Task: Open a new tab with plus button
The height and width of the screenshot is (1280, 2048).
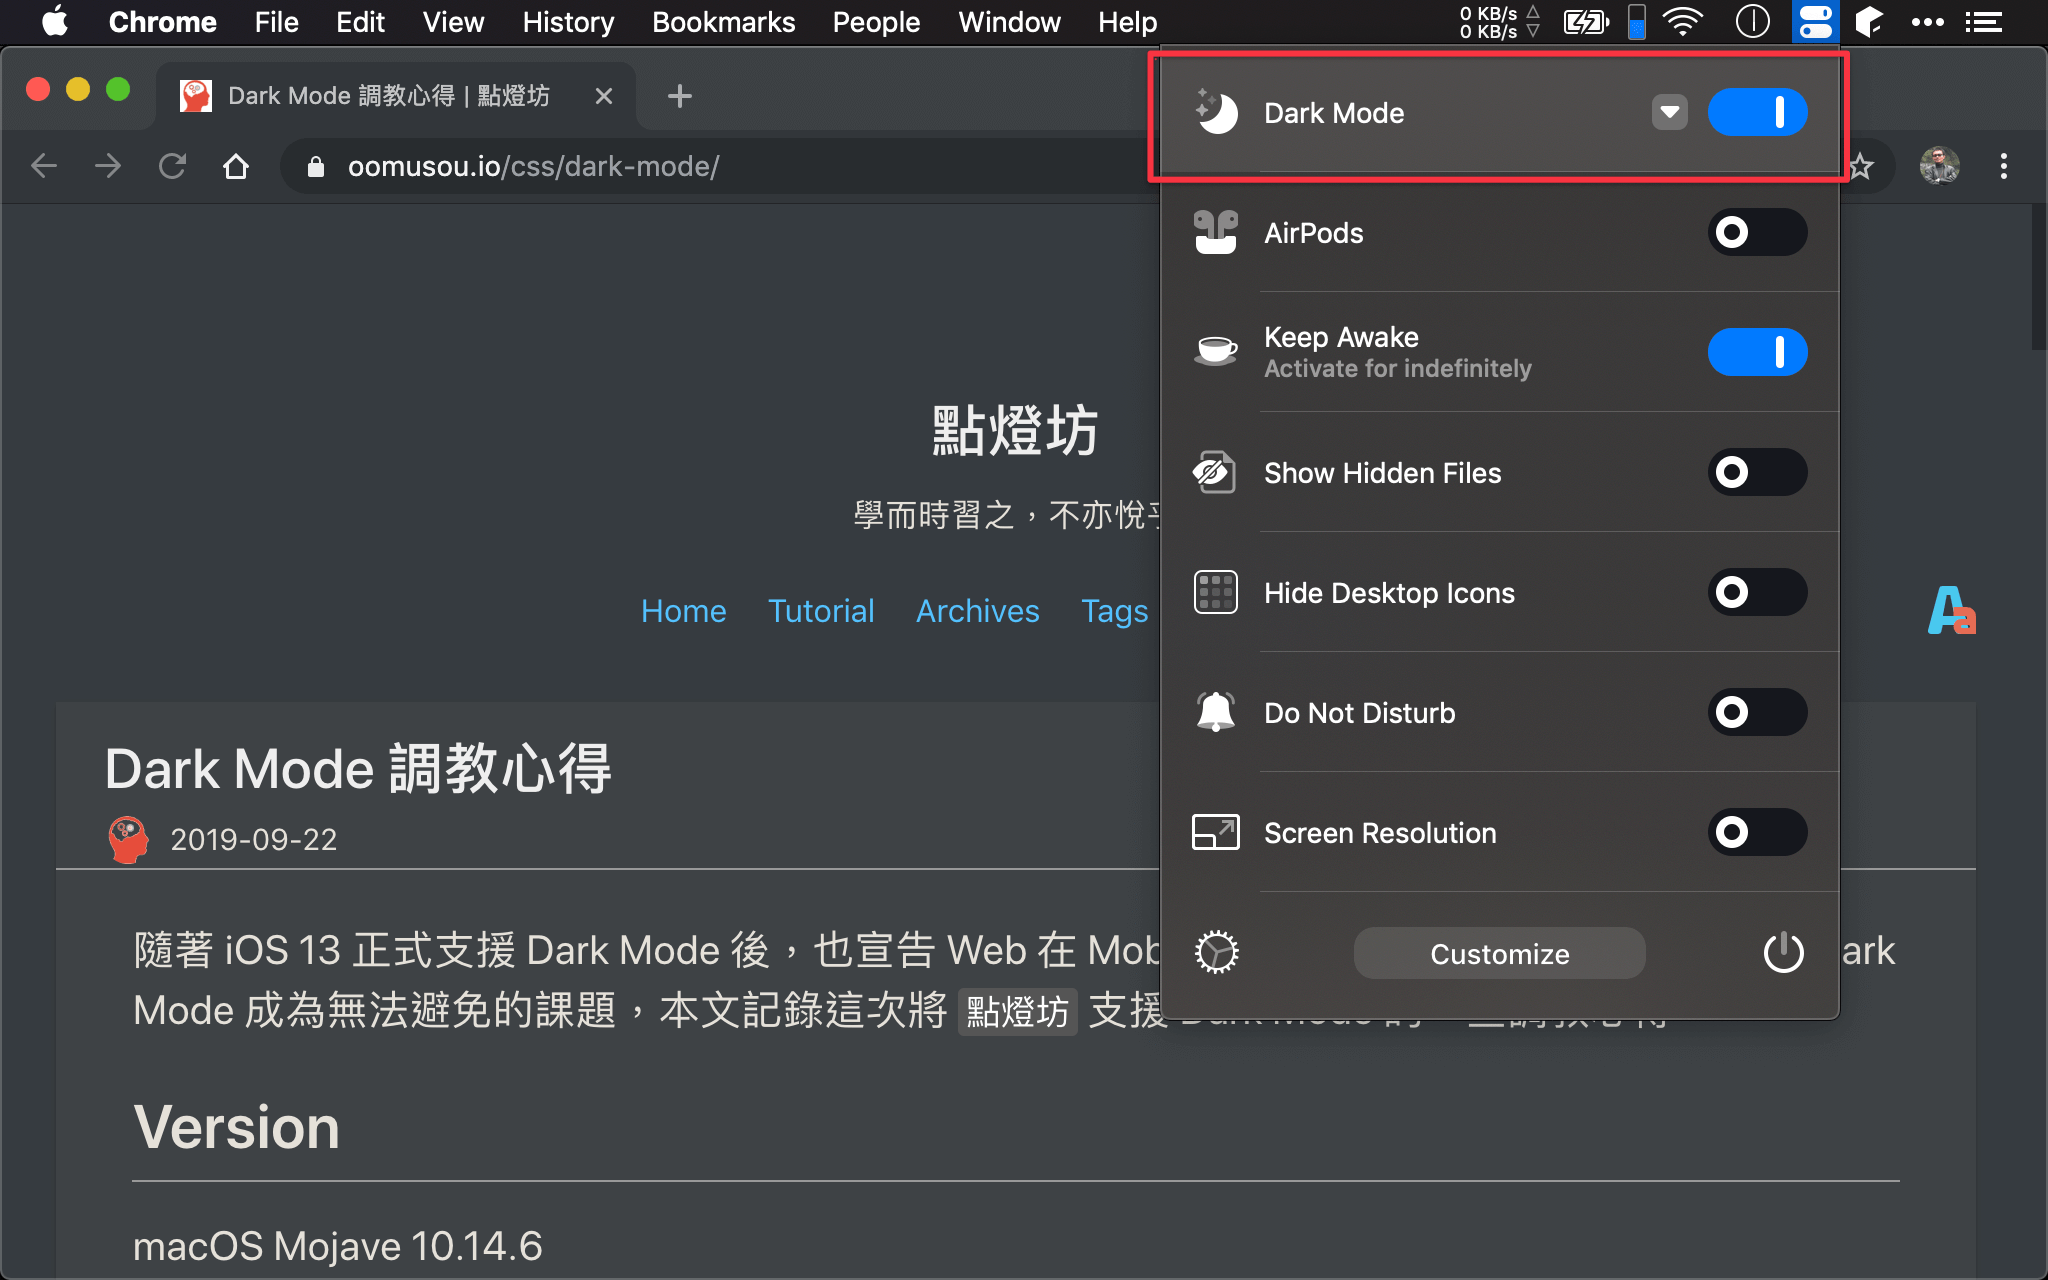Action: click(x=679, y=96)
